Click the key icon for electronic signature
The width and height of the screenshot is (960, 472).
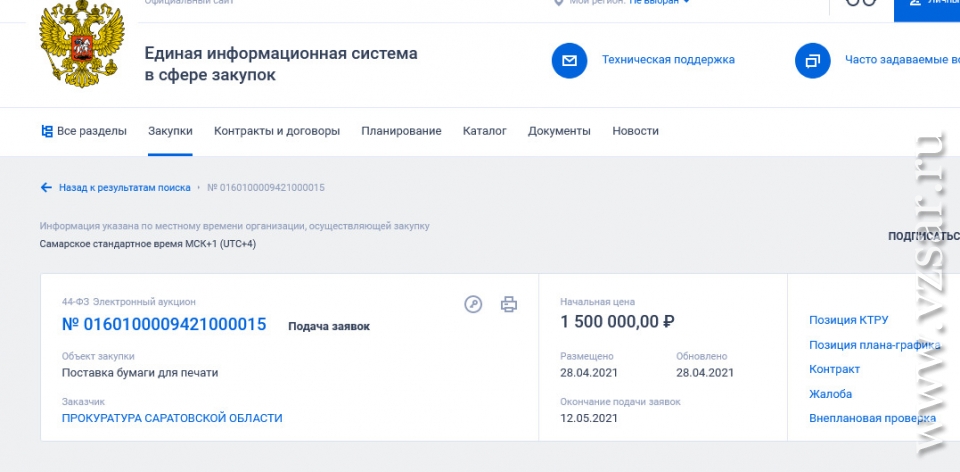pyautogui.click(x=473, y=304)
